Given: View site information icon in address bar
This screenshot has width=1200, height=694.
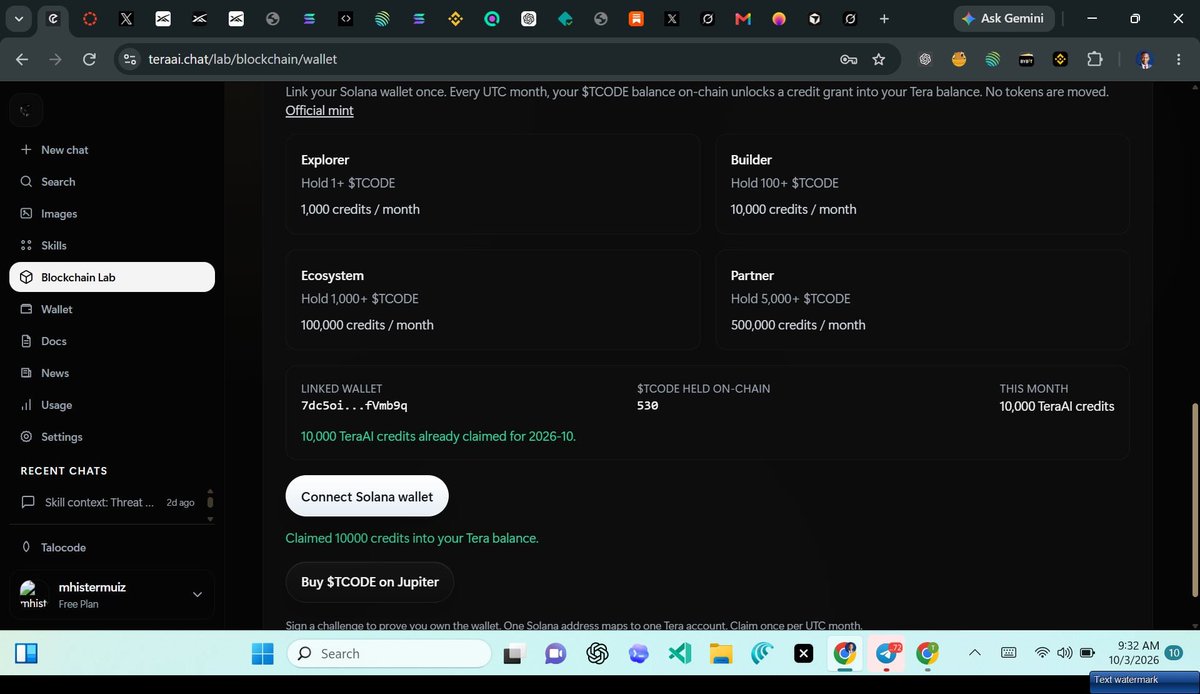Looking at the screenshot, I should (x=129, y=60).
